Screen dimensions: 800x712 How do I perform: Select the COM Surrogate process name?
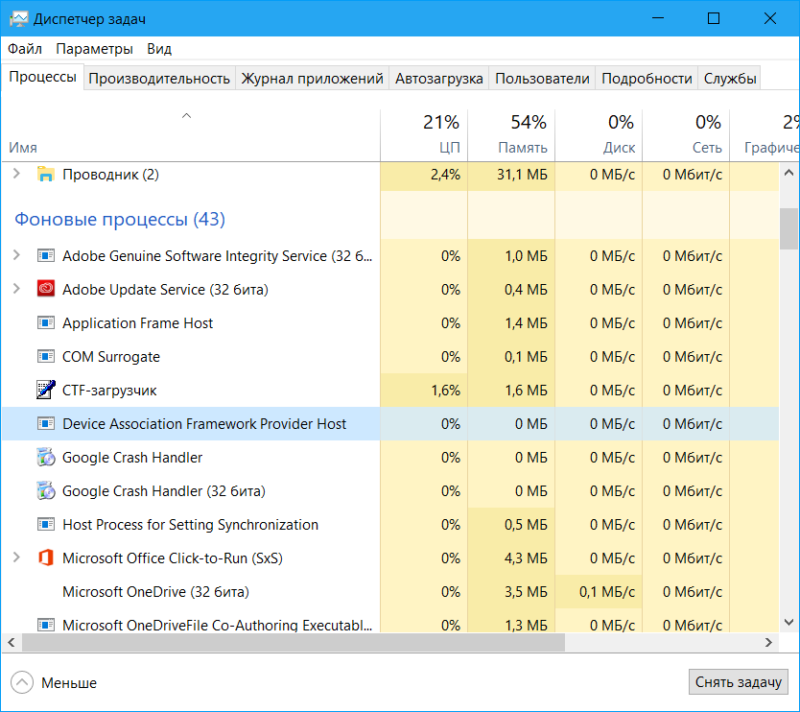(111, 357)
